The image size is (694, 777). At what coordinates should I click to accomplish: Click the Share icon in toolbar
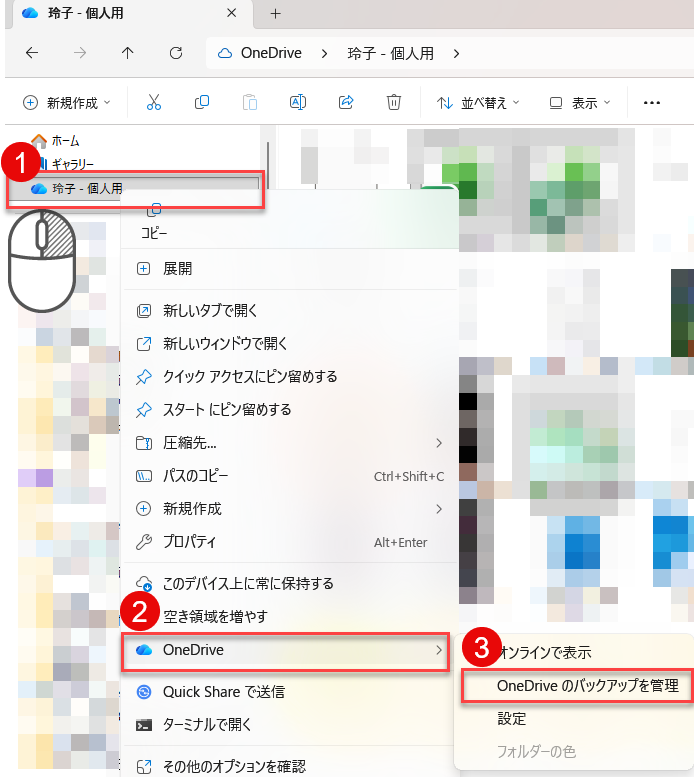pyautogui.click(x=347, y=102)
